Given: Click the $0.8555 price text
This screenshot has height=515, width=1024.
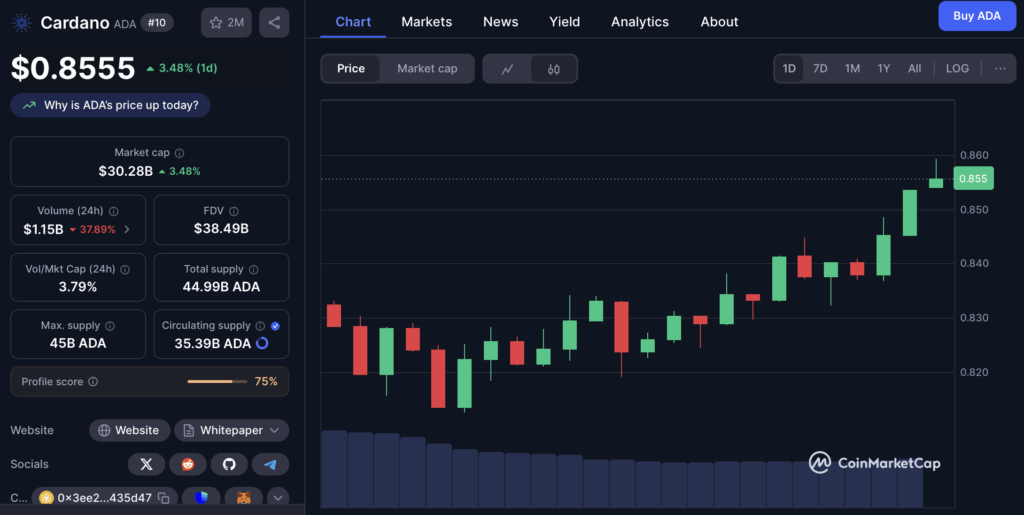Looking at the screenshot, I should (x=73, y=68).
